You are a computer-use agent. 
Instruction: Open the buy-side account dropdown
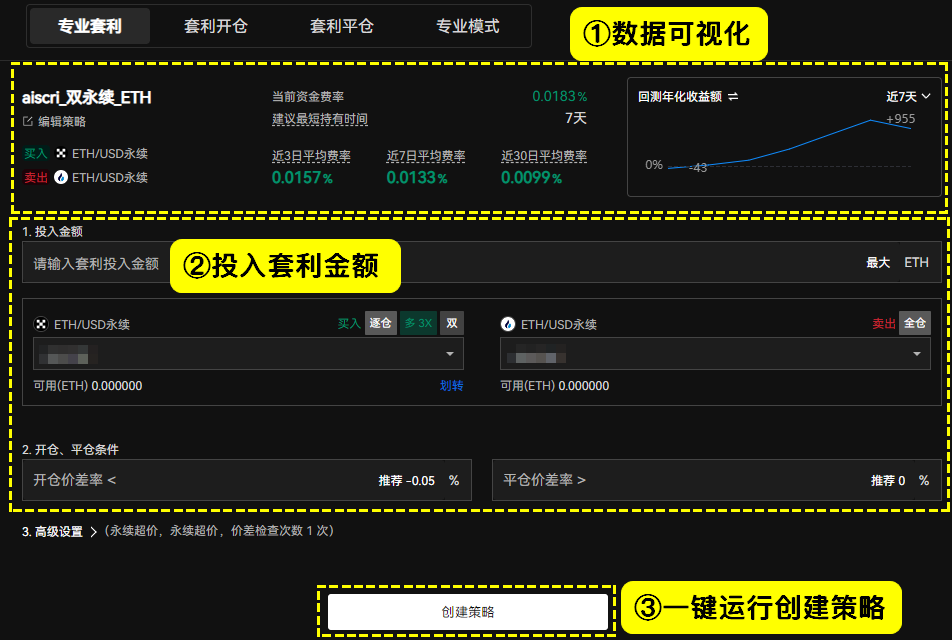[248, 353]
